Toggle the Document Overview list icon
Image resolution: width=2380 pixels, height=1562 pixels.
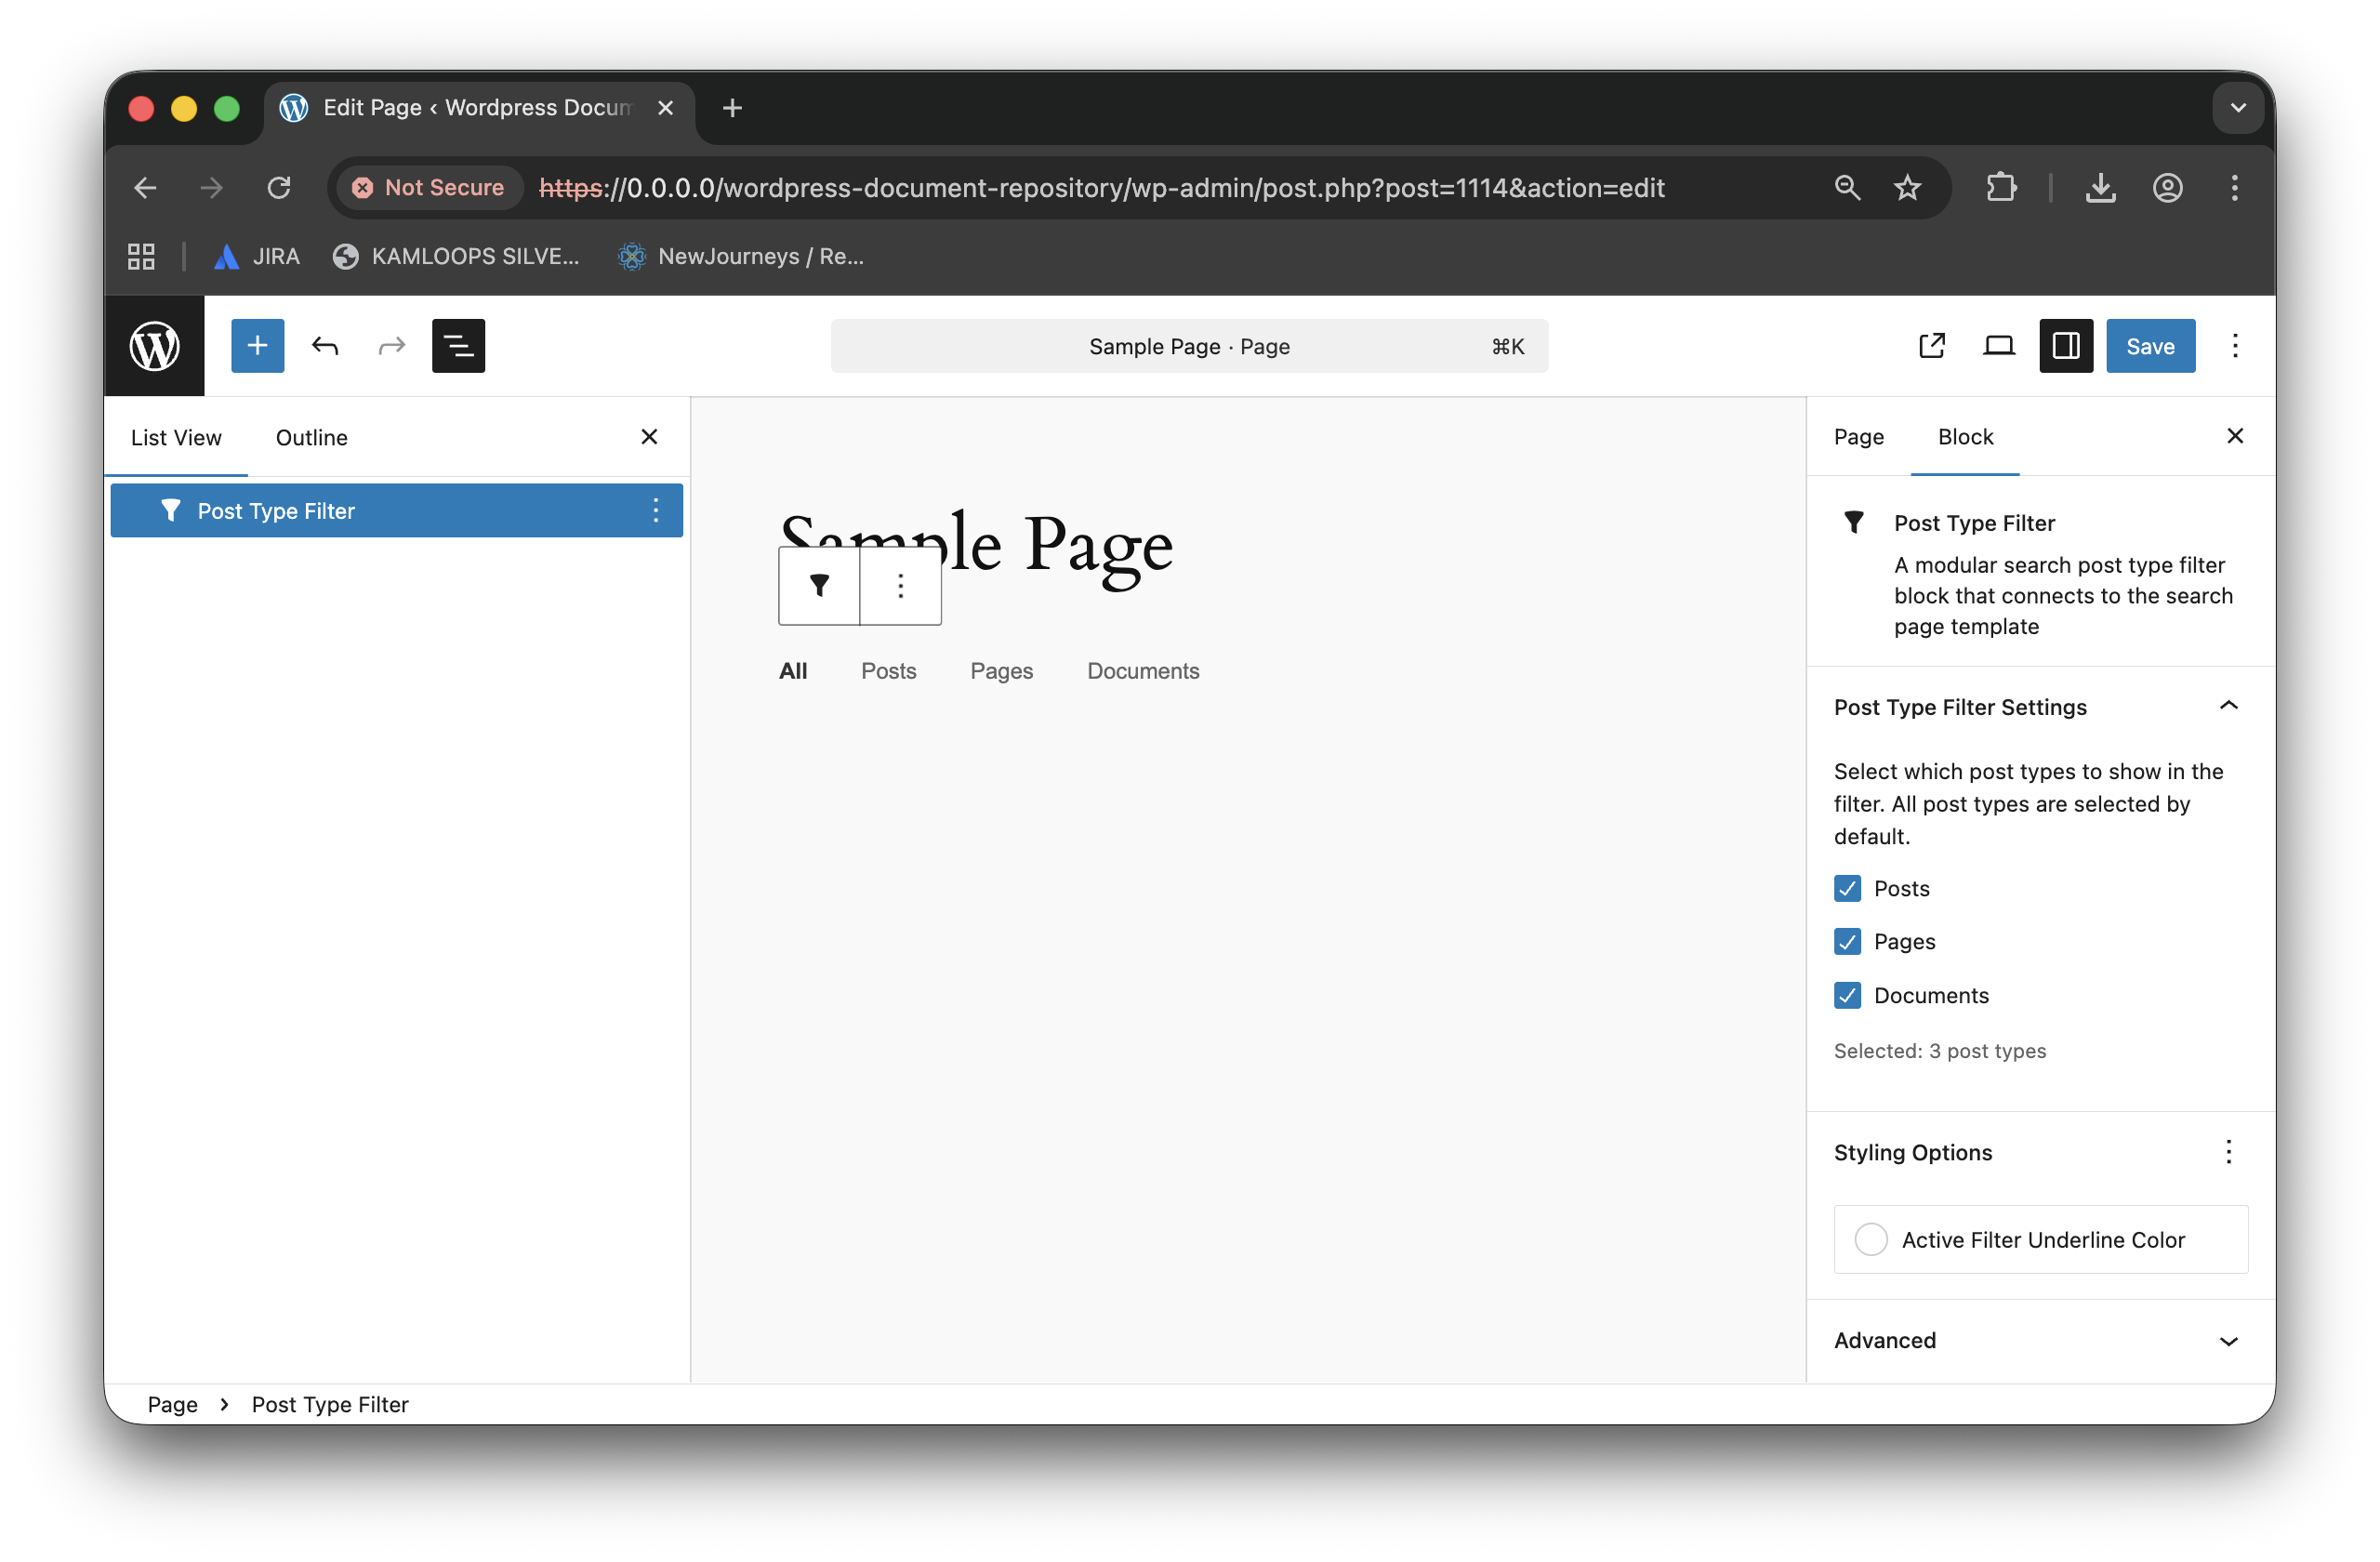pos(458,346)
